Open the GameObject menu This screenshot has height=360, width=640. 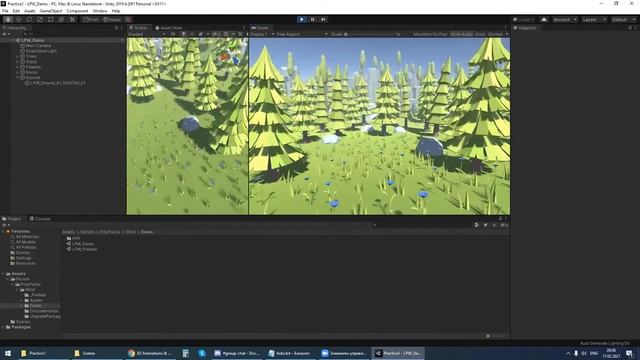point(51,11)
